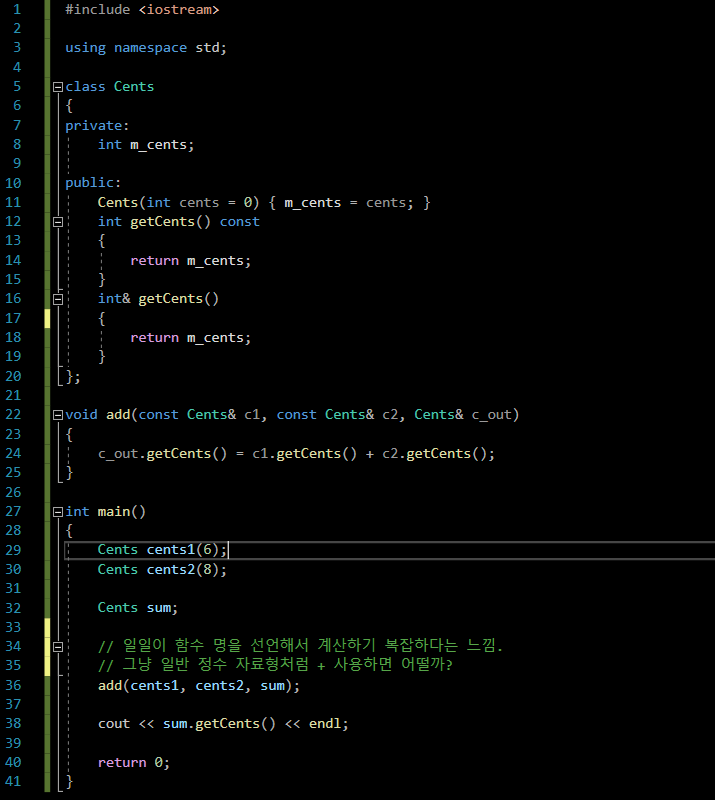This screenshot has width=715, height=800.
Task: Click class name 'Cents' in class declaration
Action: coord(134,87)
